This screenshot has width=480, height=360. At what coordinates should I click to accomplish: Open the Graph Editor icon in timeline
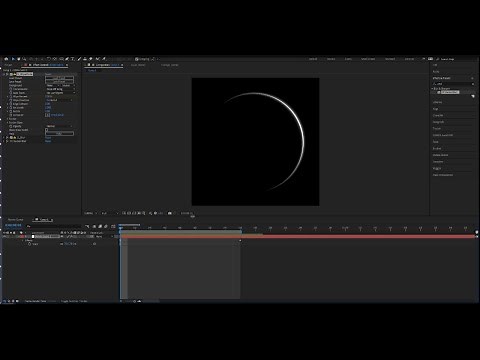(113, 227)
